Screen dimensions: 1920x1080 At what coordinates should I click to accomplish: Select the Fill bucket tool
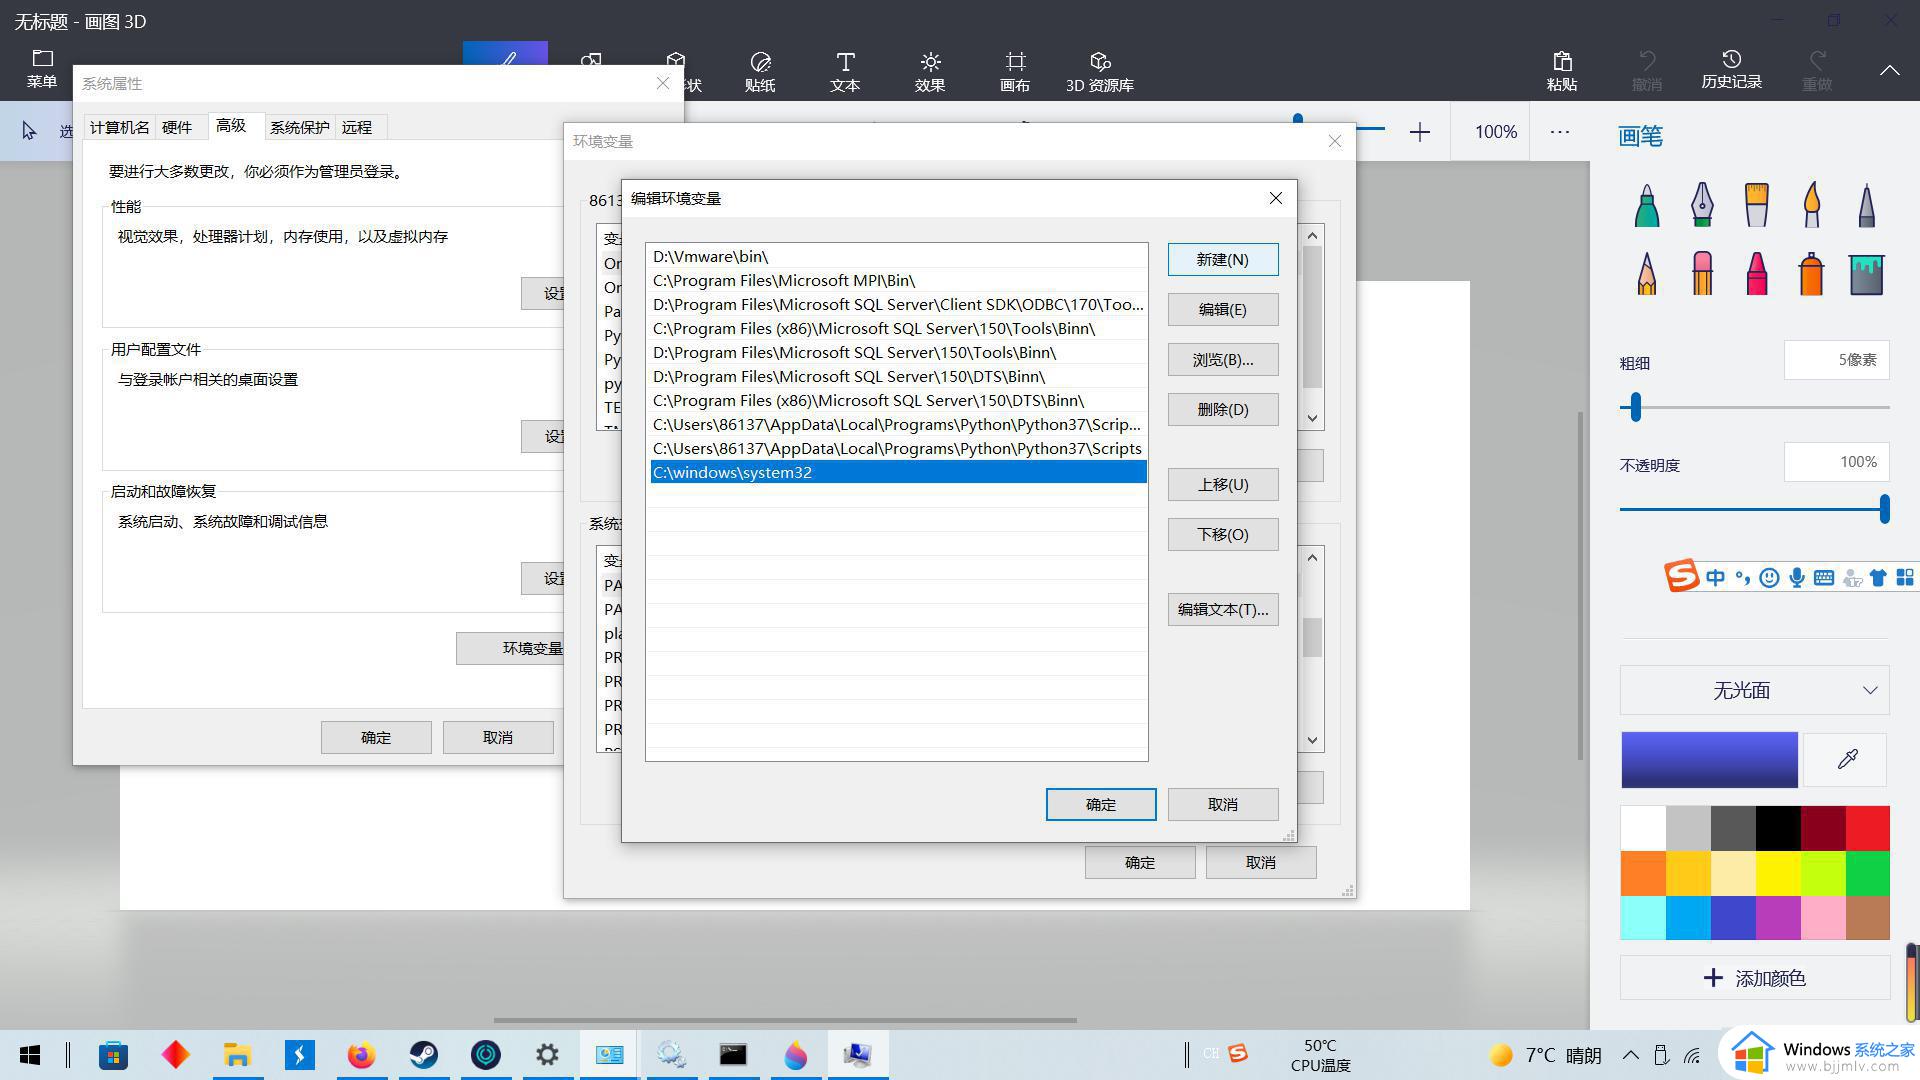point(1866,273)
